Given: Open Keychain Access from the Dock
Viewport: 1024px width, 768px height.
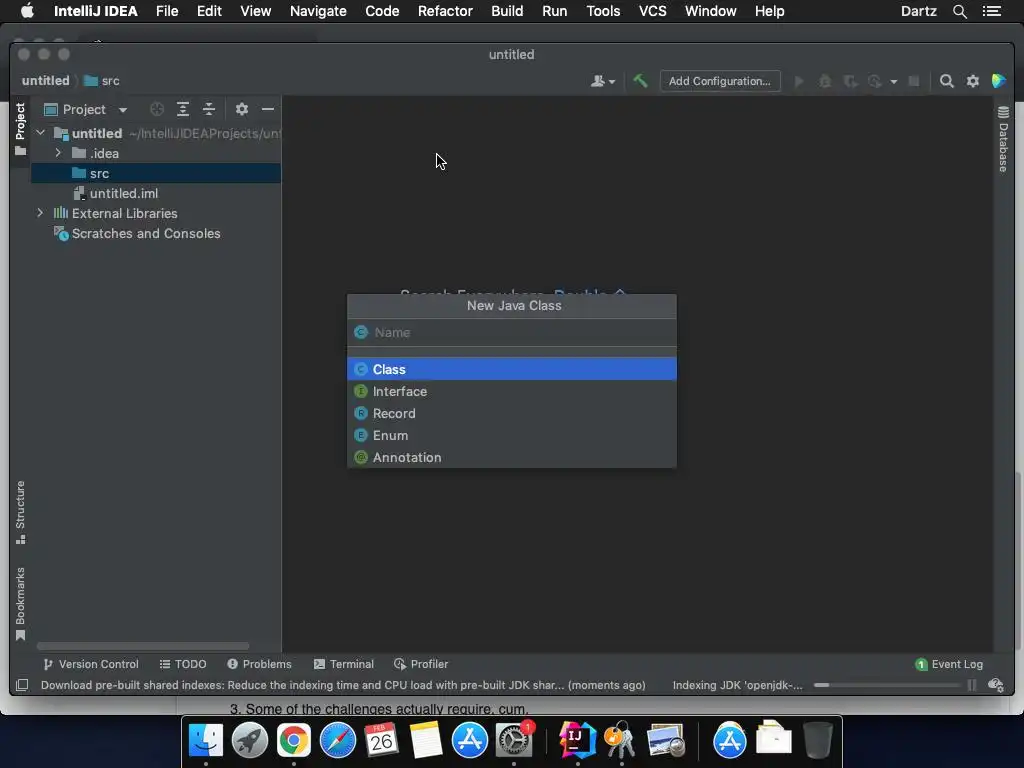Looking at the screenshot, I should click(620, 740).
